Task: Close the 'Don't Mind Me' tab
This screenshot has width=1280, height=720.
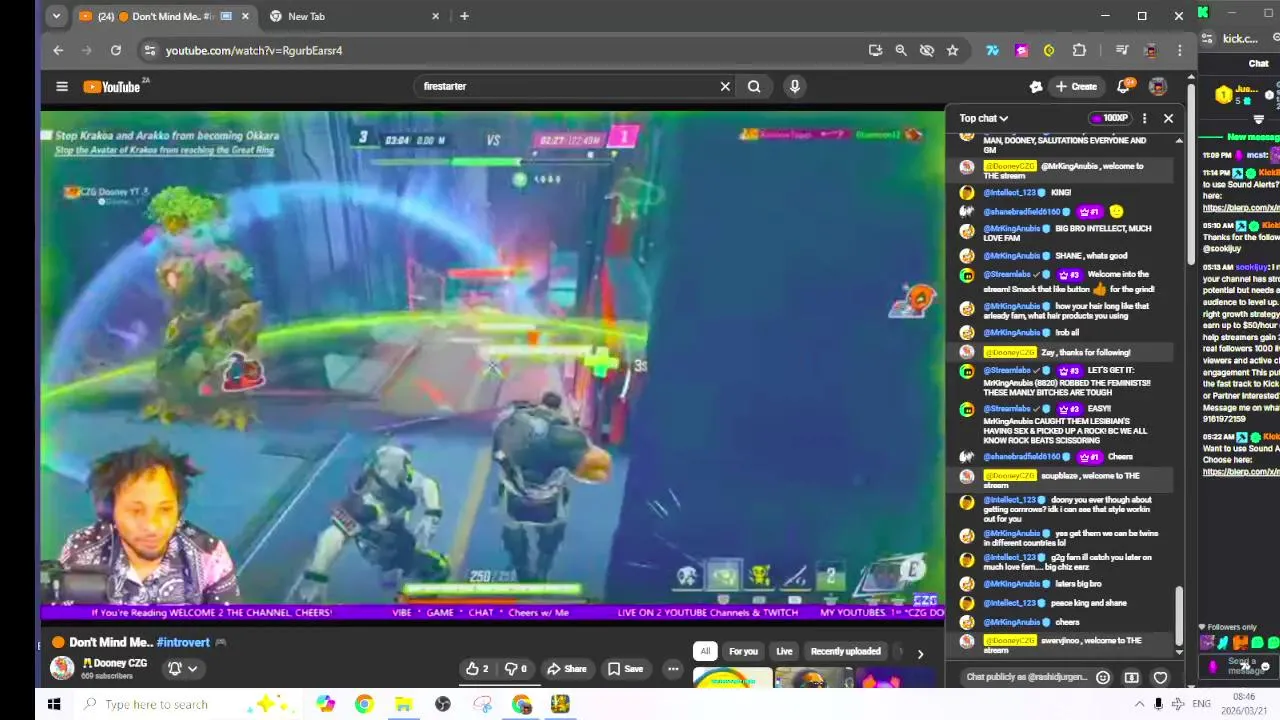Action: pos(245,16)
